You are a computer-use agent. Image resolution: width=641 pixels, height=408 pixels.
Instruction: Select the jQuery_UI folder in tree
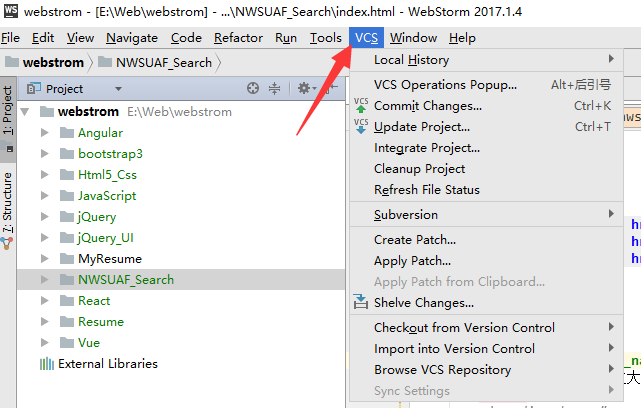click(105, 238)
